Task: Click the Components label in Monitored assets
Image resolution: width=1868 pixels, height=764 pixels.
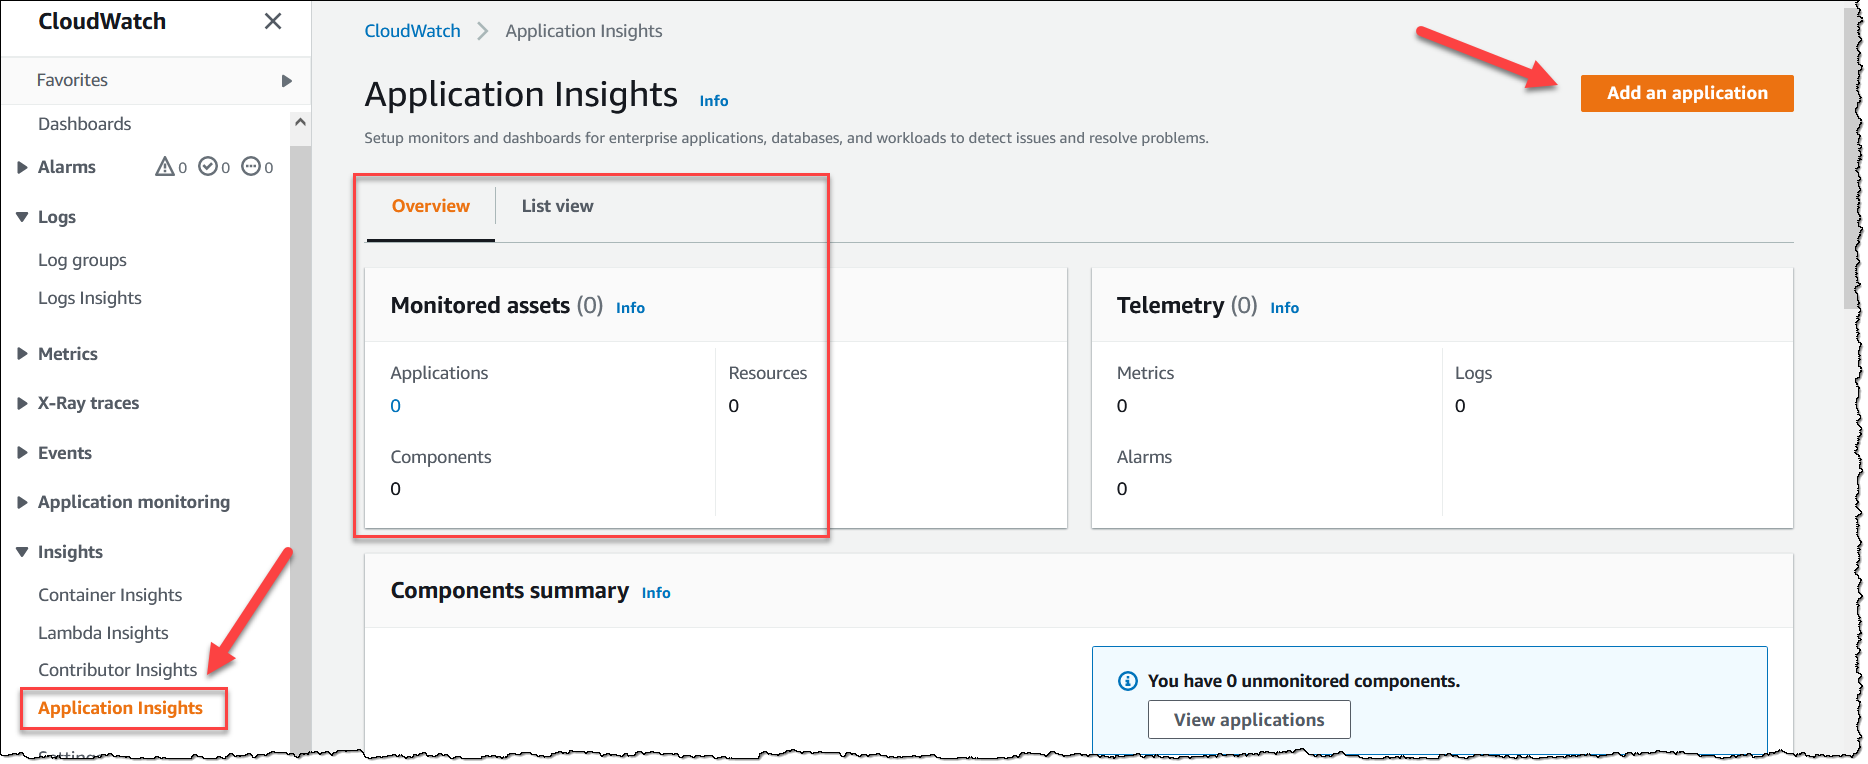Action: point(441,457)
